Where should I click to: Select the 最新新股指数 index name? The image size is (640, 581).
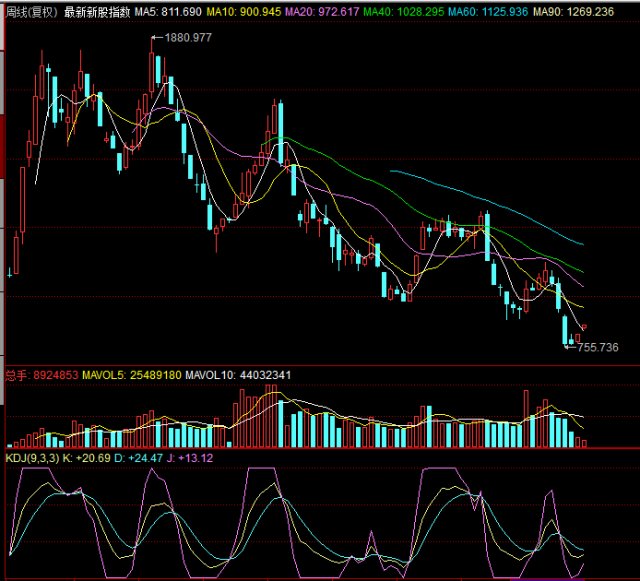click(97, 12)
